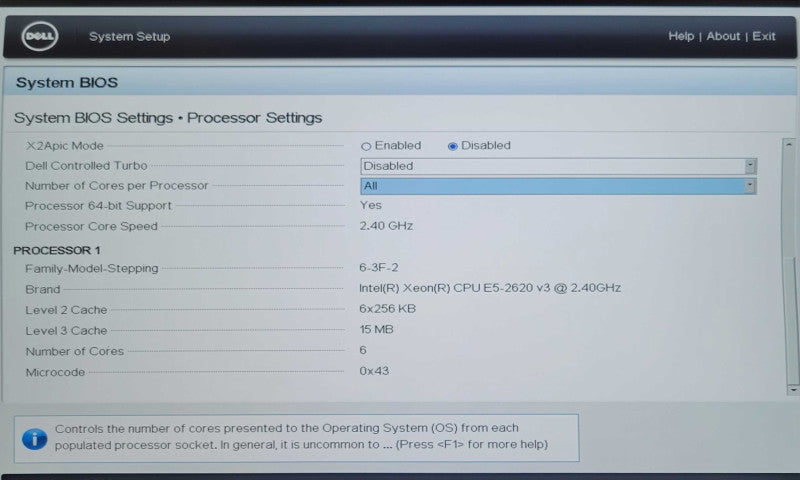
Task: Click the blue info icon in help box
Action: [35, 439]
